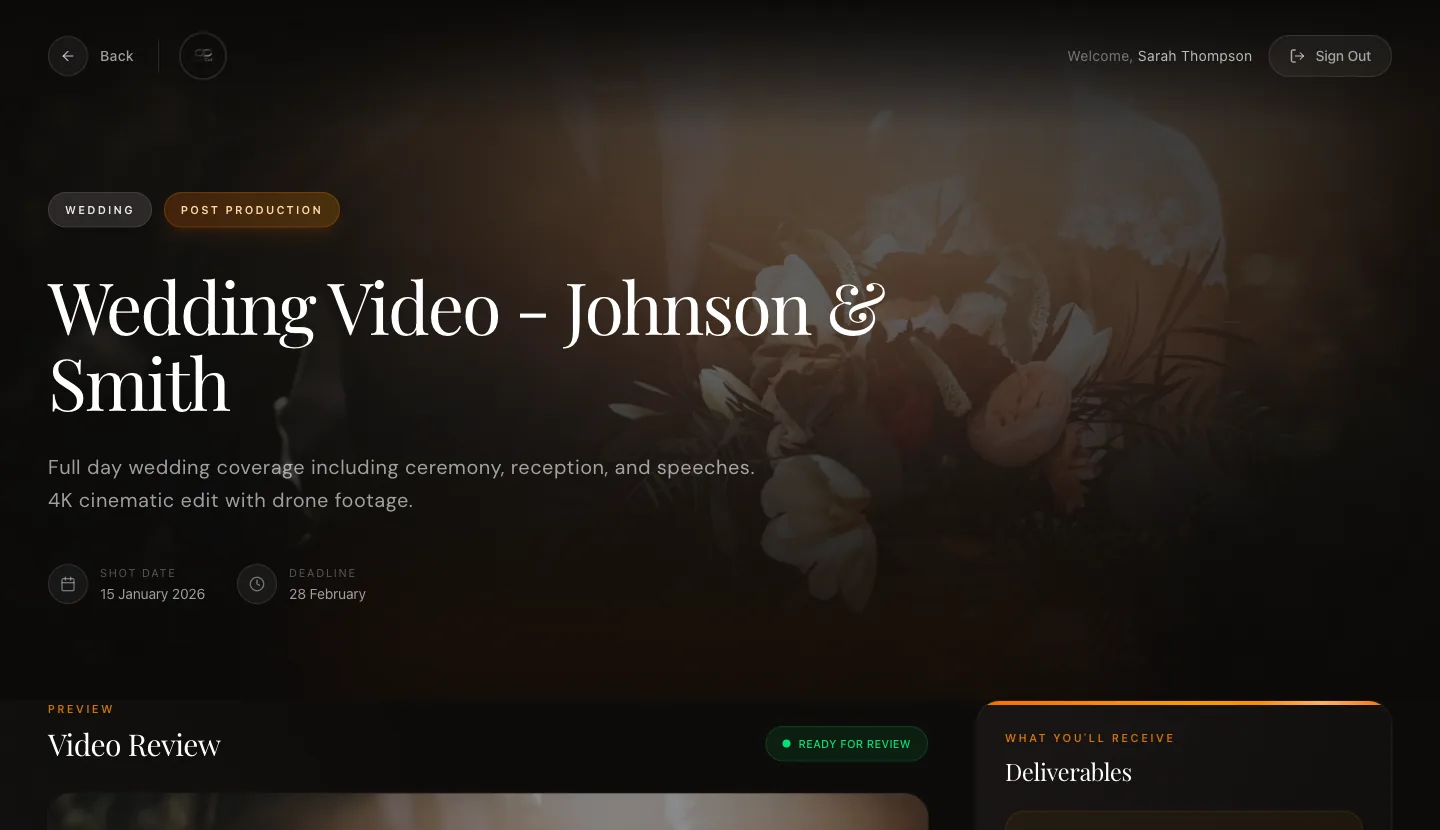Screen dimensions: 1440x830
Task: Click the WHAT YOU'LL RECEIVE label
Action: tap(1090, 738)
